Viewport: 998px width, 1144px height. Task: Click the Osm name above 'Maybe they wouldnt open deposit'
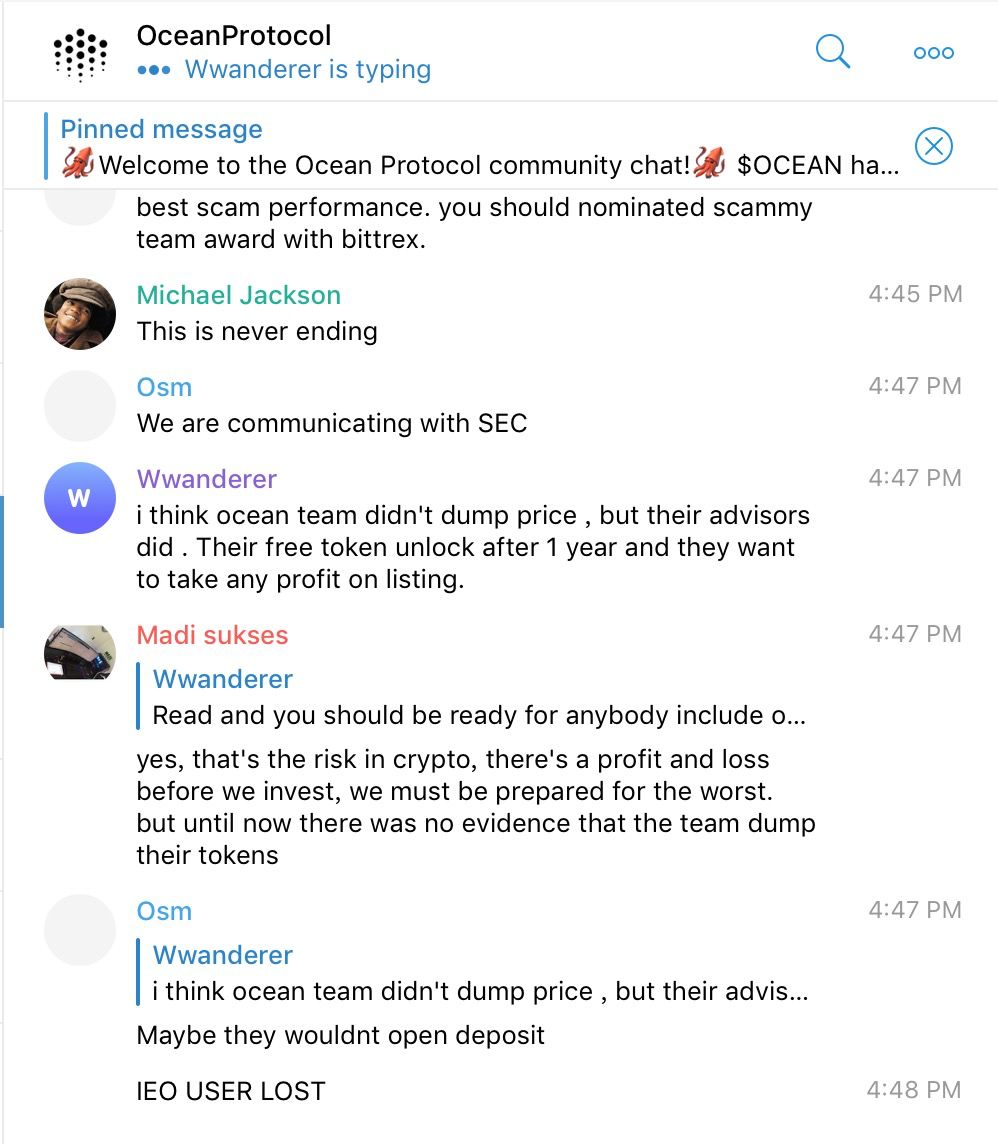point(164,911)
